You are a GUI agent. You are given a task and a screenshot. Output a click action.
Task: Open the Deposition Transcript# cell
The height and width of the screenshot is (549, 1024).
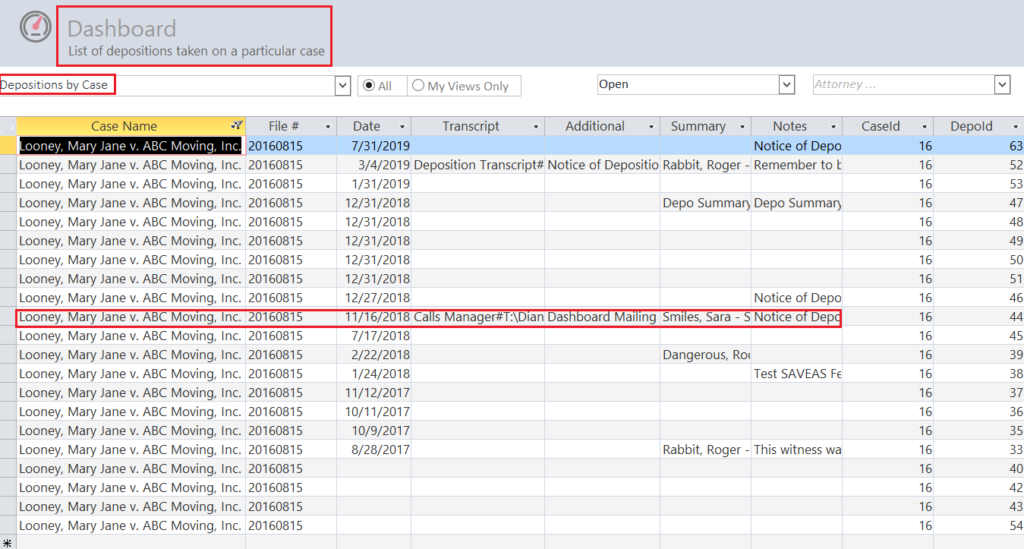coord(478,165)
